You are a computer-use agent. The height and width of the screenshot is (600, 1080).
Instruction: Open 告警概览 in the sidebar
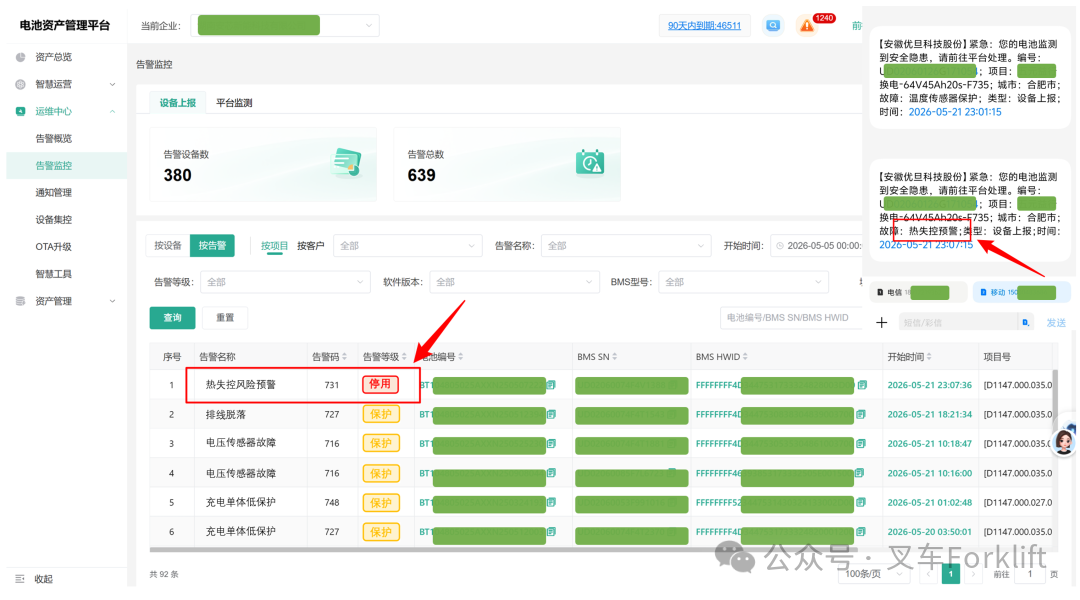[x=54, y=138]
